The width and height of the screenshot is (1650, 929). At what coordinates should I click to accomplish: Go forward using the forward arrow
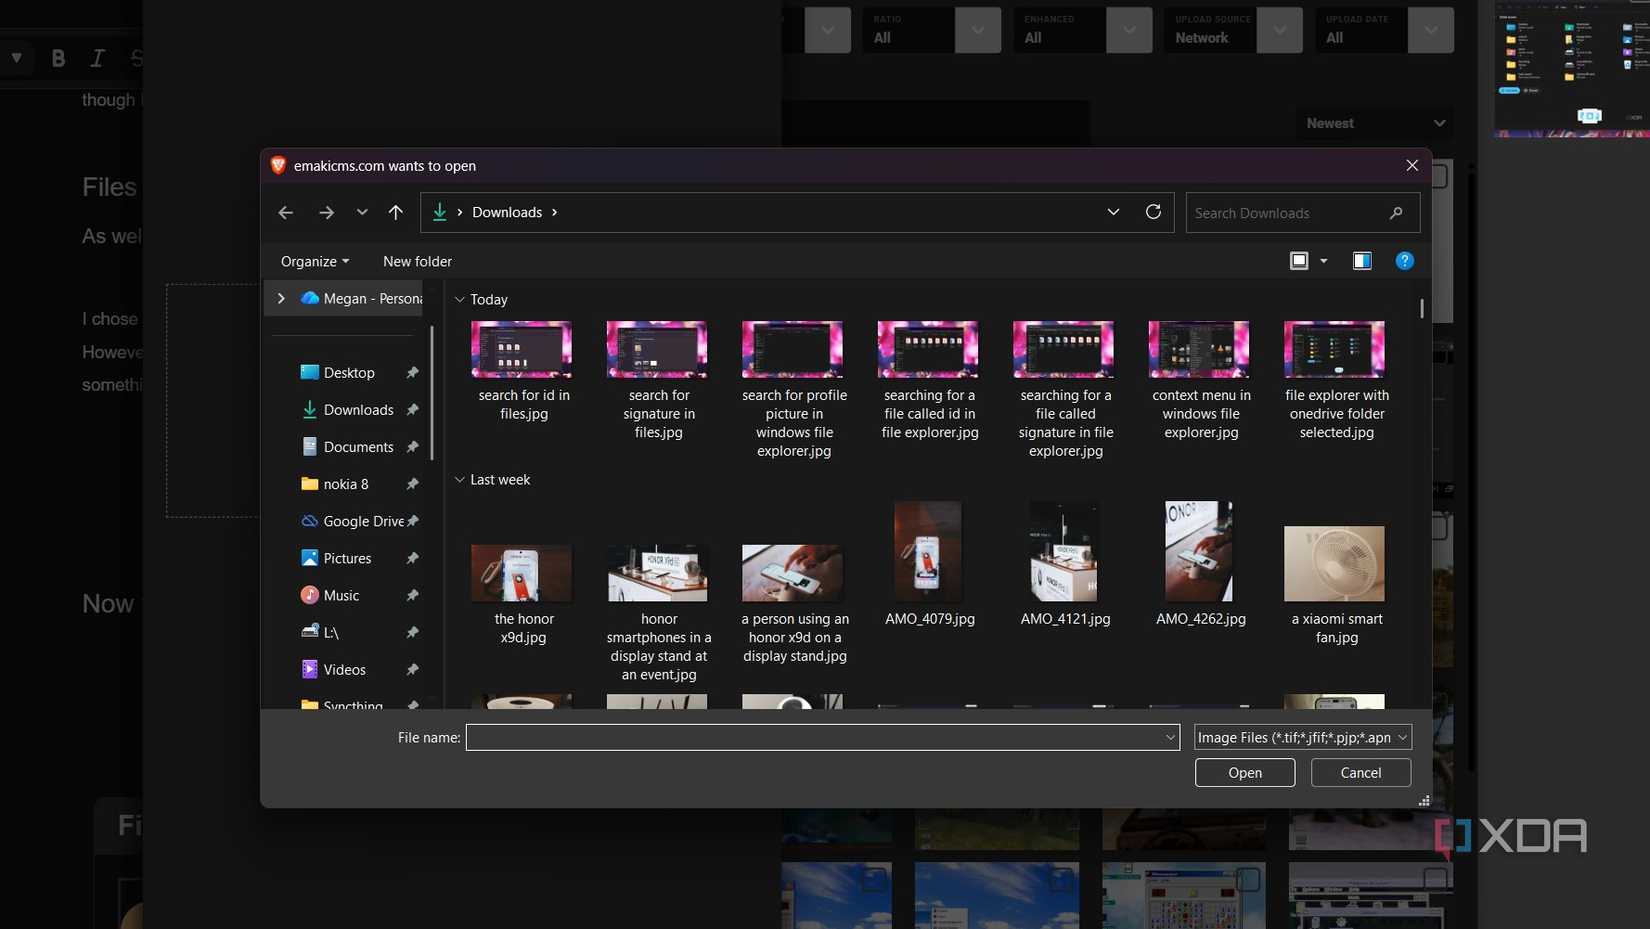pyautogui.click(x=326, y=212)
